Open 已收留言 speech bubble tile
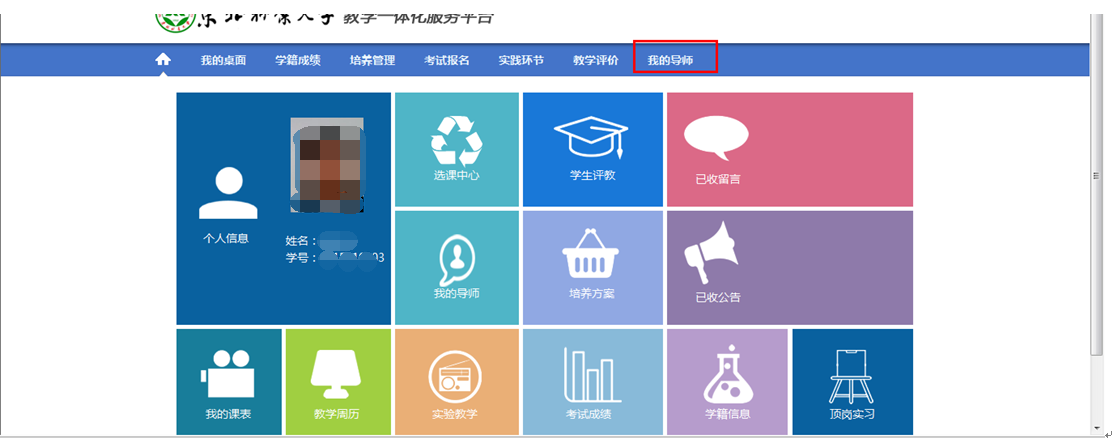The image size is (1112, 438). pos(789,149)
